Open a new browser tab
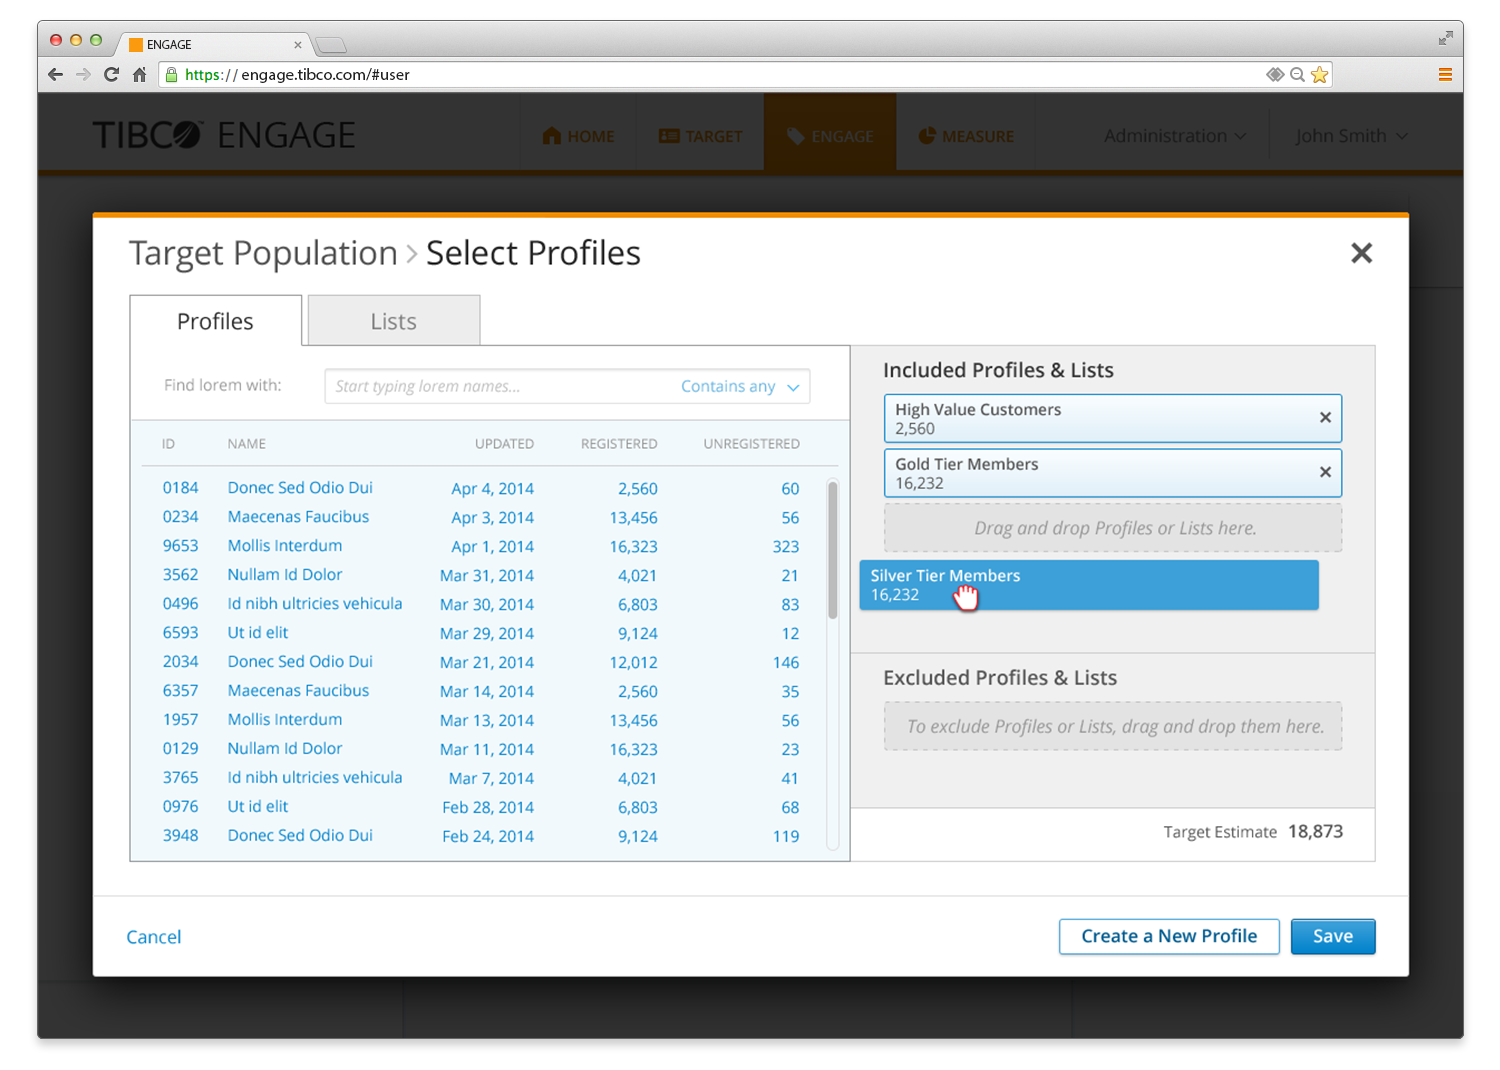This screenshot has width=1500, height=1070. click(330, 44)
